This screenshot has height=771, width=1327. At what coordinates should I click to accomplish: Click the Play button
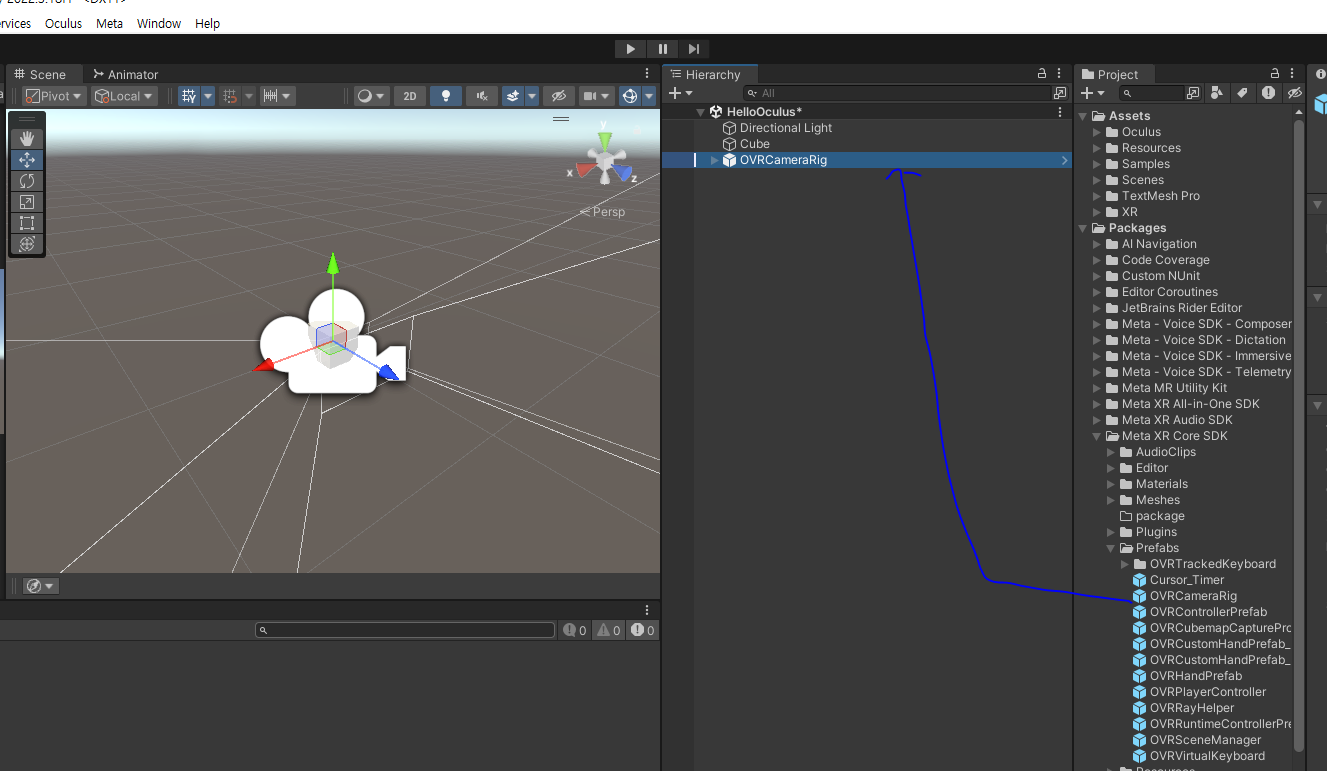click(630, 48)
